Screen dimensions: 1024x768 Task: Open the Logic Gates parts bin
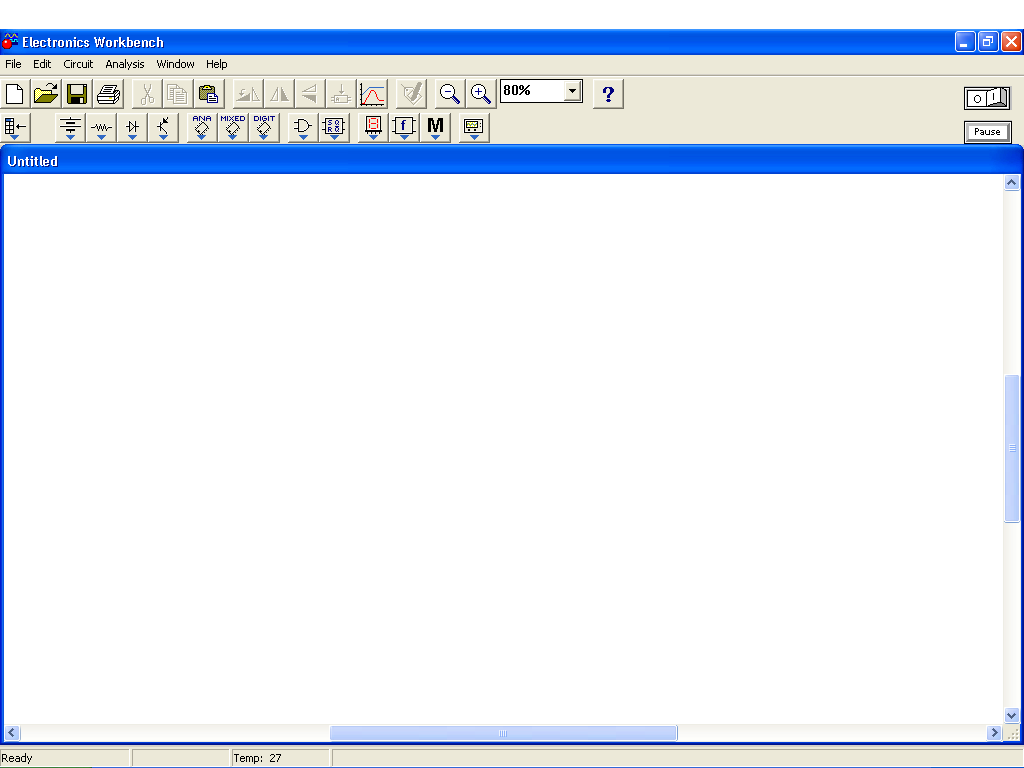pos(302,127)
